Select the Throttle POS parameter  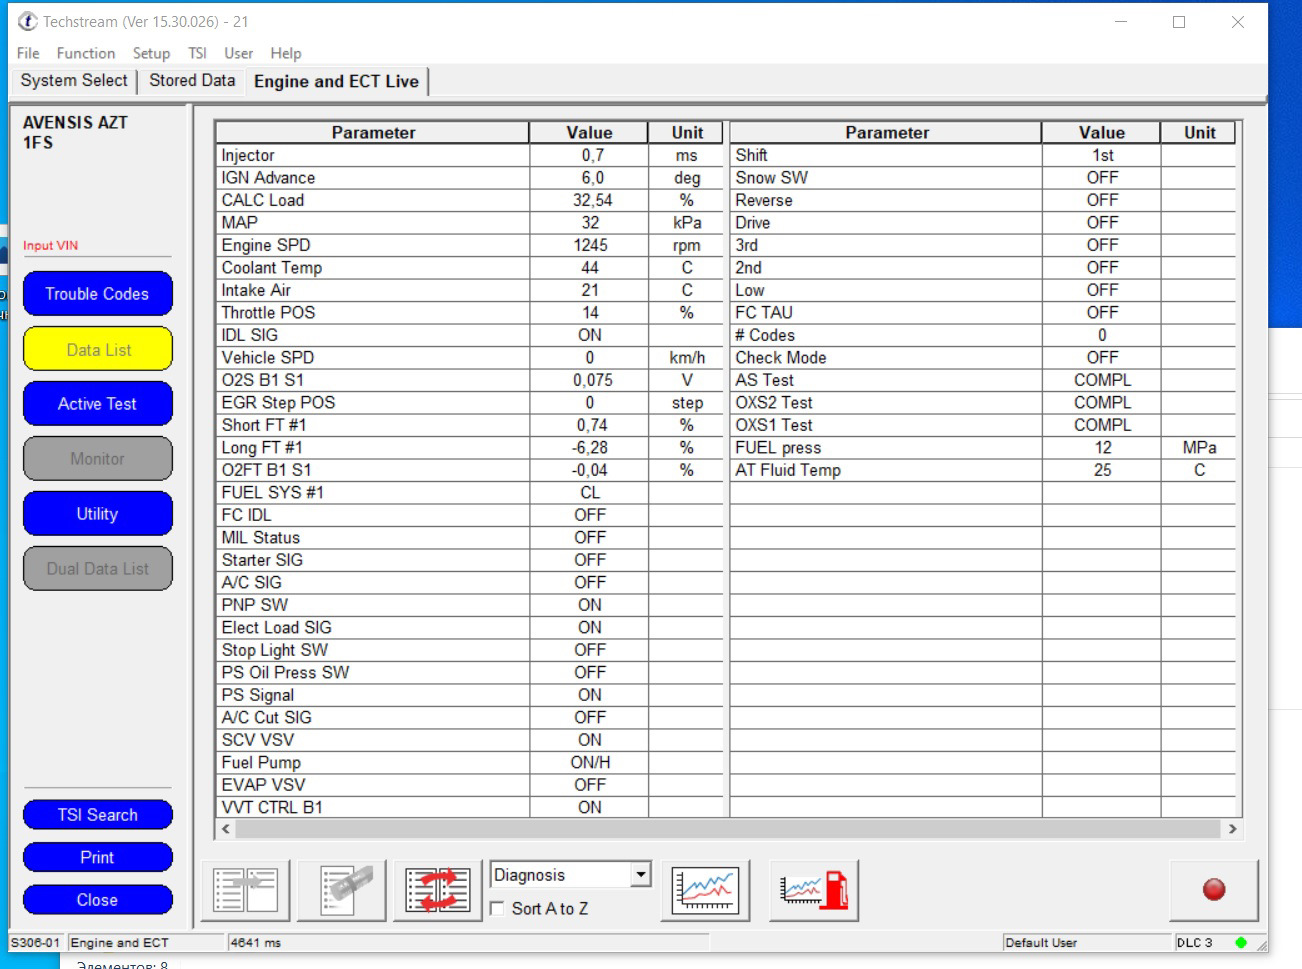[x=268, y=313]
